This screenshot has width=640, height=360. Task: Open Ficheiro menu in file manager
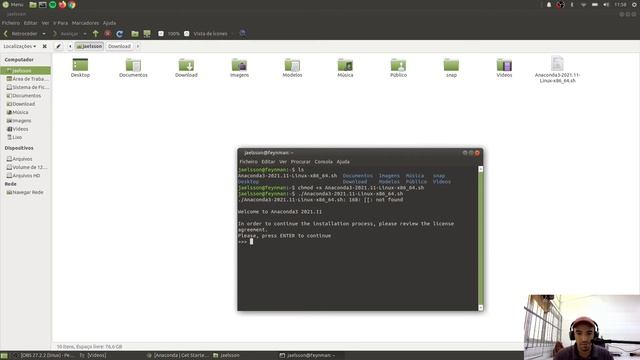coord(11,23)
